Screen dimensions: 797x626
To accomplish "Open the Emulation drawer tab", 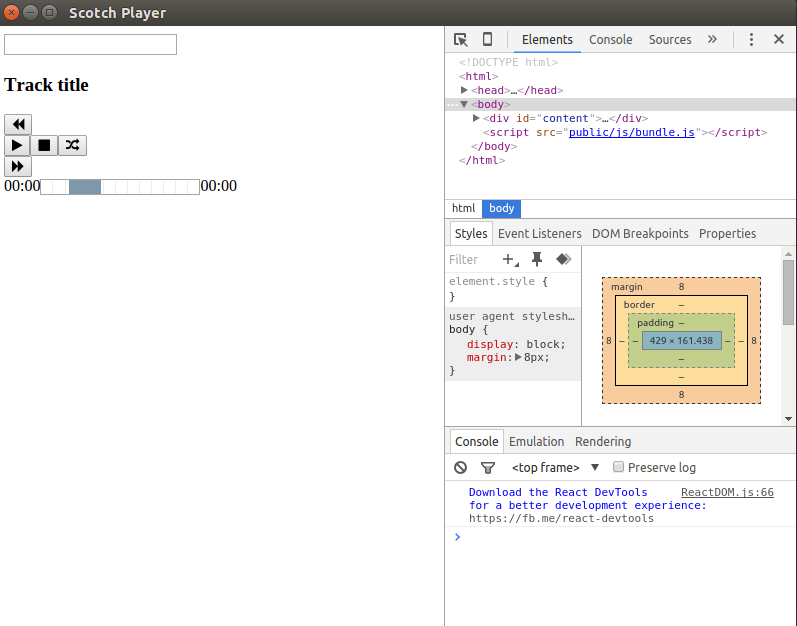I will [x=536, y=442].
